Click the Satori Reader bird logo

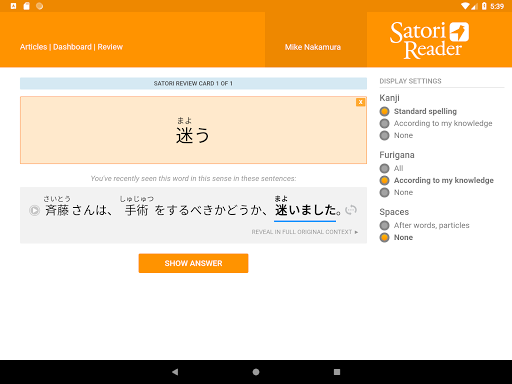[x=459, y=32]
